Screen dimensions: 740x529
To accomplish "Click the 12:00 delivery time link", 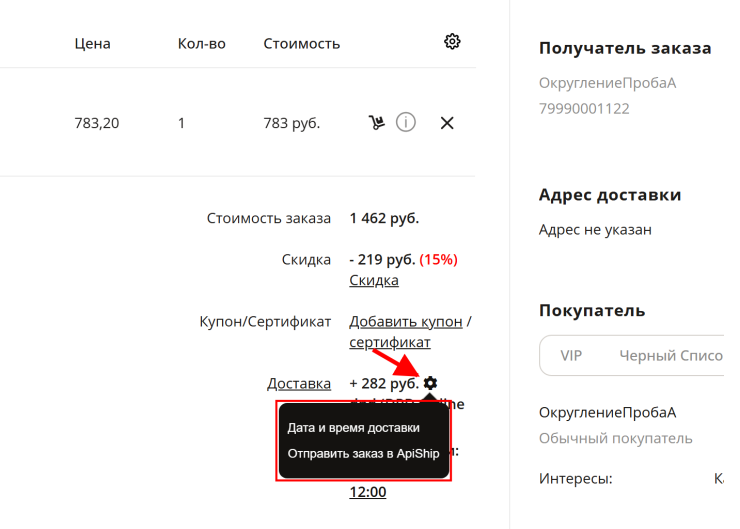I will pos(368,492).
